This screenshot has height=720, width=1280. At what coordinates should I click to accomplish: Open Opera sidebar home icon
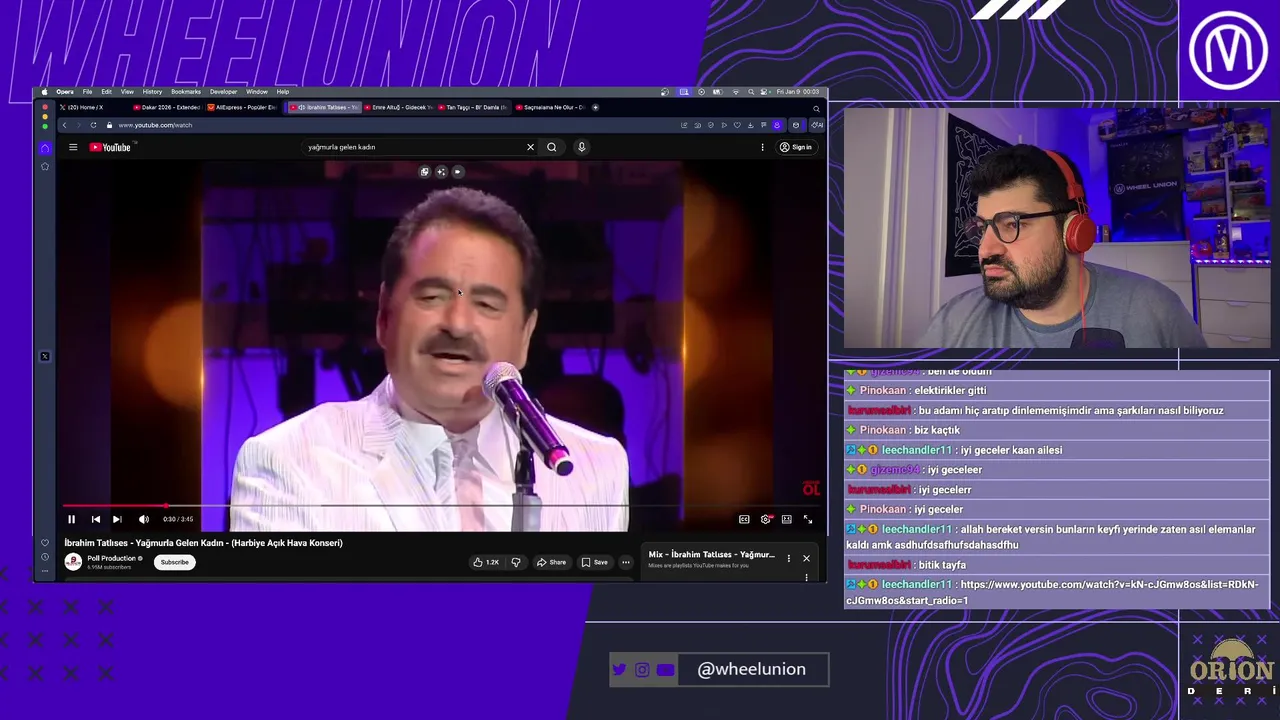[x=45, y=149]
